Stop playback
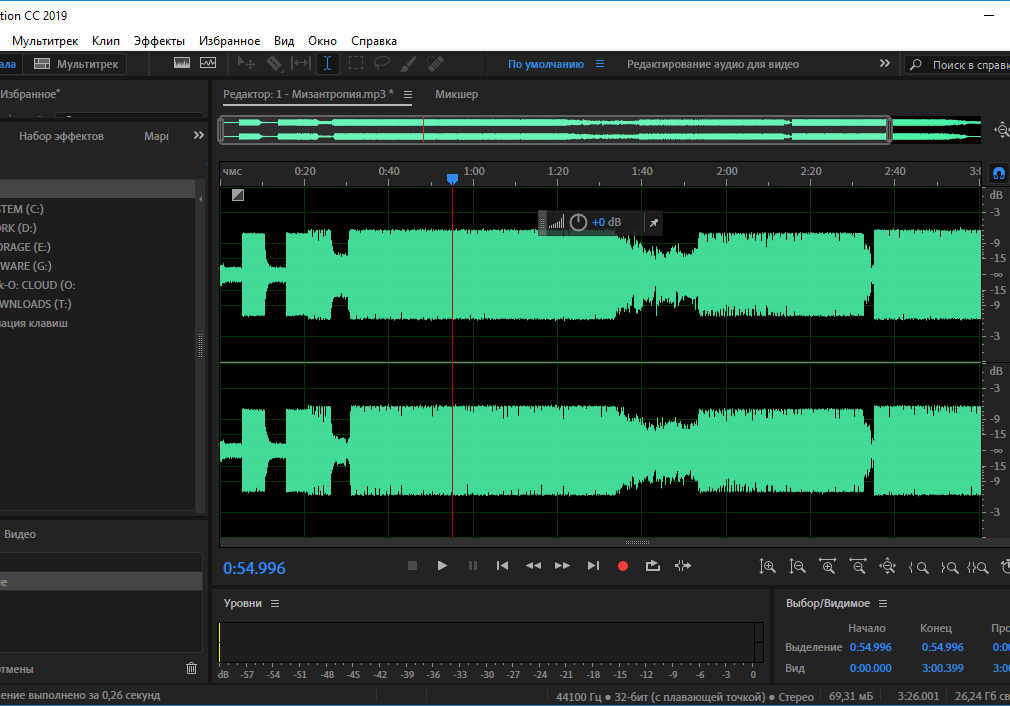The image size is (1010, 706). coord(412,566)
